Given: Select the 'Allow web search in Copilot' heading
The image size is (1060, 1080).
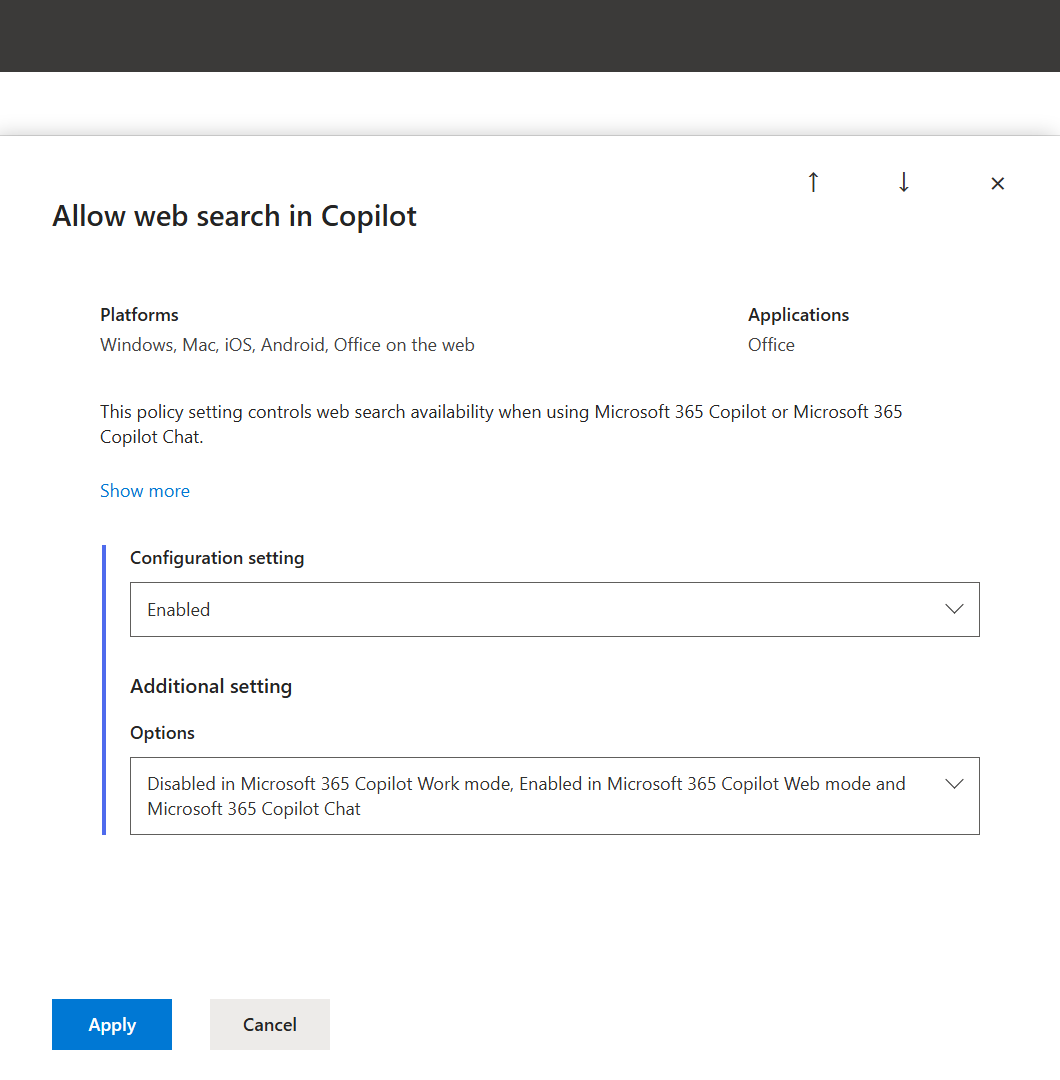Looking at the screenshot, I should (234, 216).
